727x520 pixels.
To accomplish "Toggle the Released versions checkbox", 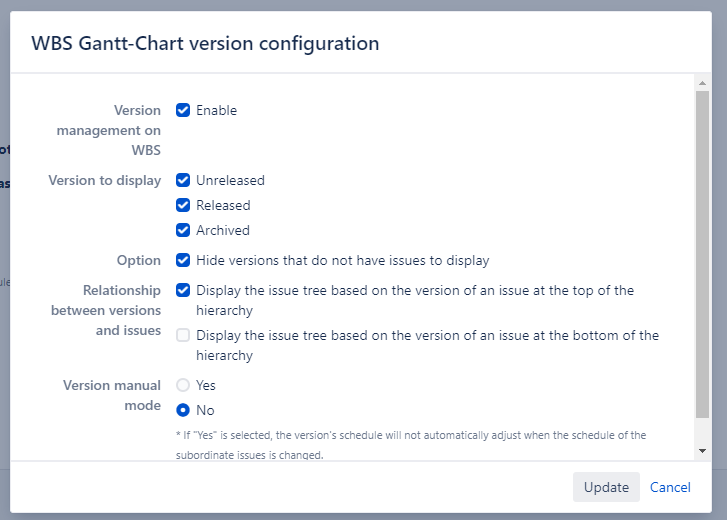I will click(x=183, y=205).
